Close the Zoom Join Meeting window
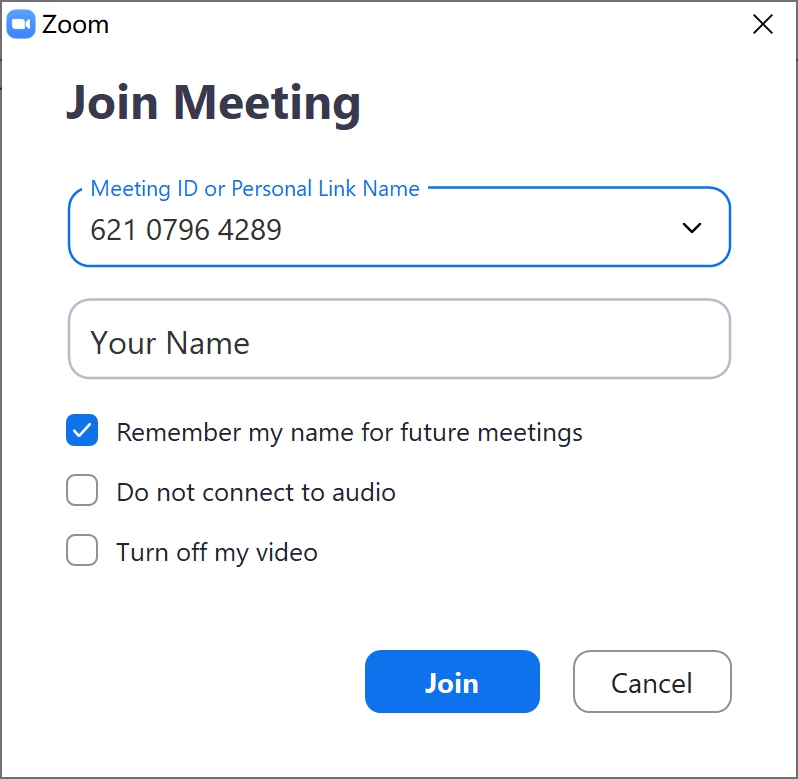This screenshot has height=779, width=798. tap(763, 25)
